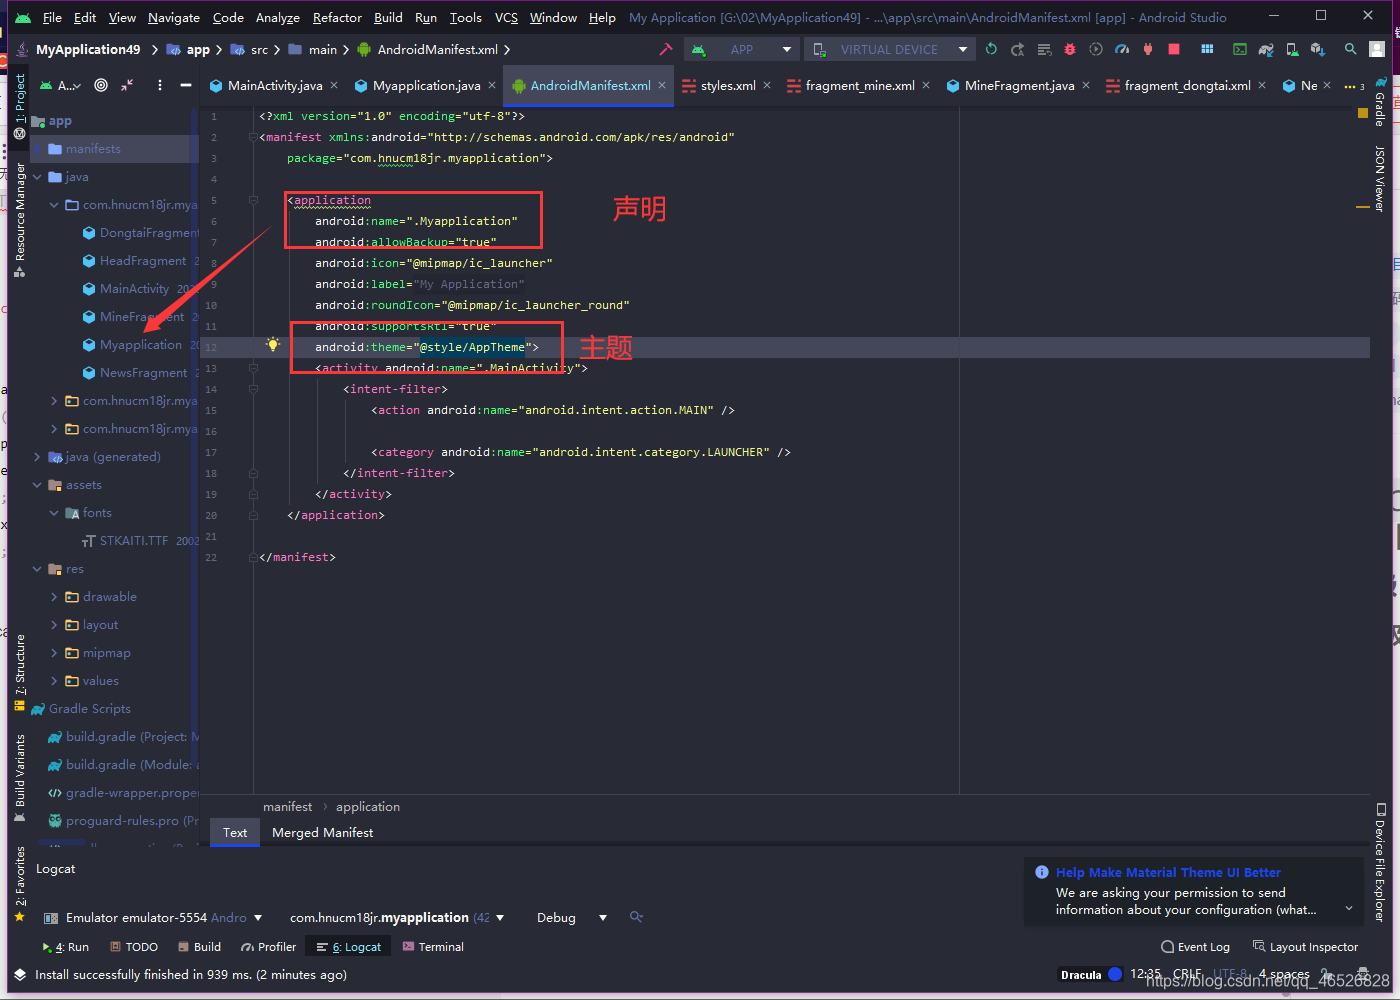Switch to Merged Manifest view
The height and width of the screenshot is (1000, 1400).
click(x=322, y=833)
